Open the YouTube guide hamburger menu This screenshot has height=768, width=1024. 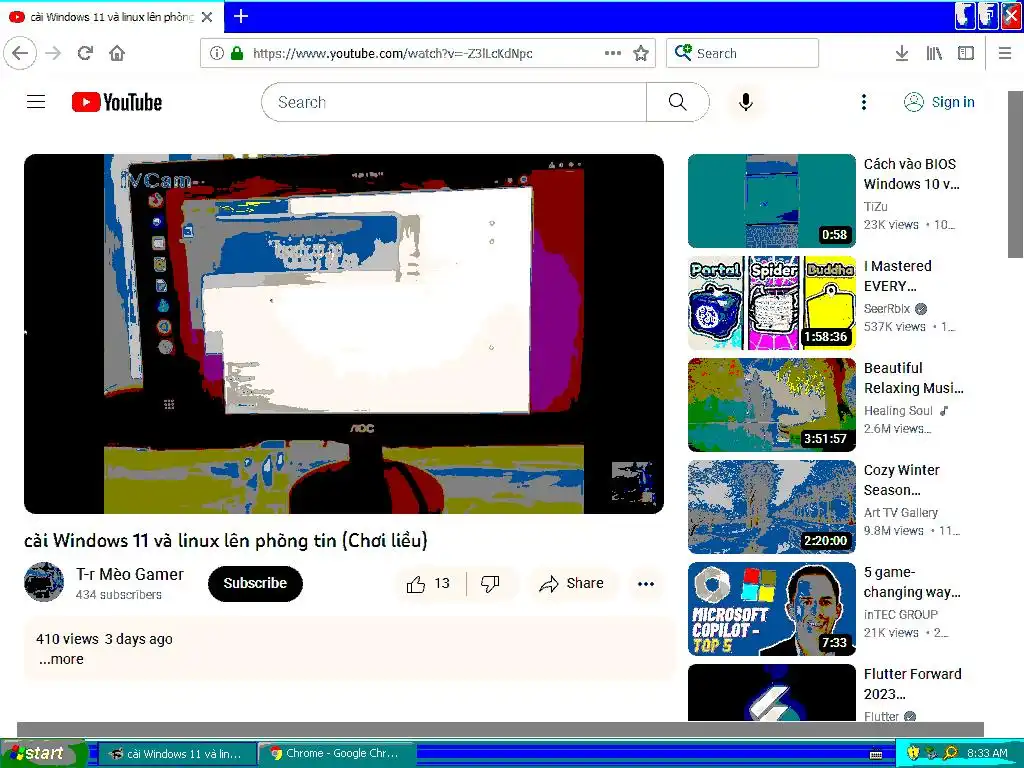coord(36,102)
